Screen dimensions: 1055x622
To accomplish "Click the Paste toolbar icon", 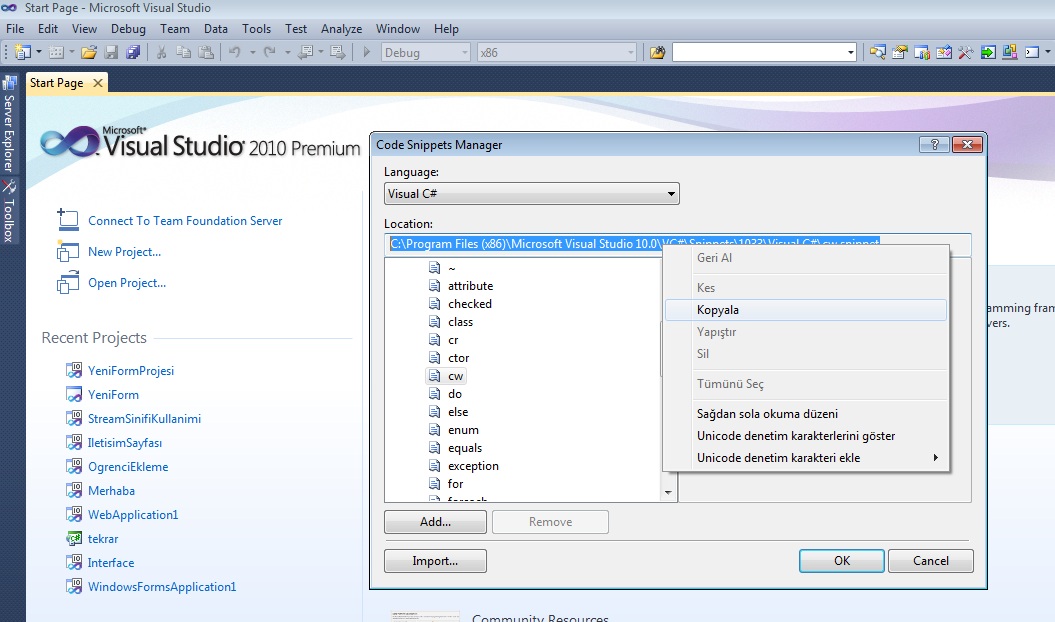I will click(x=206, y=53).
